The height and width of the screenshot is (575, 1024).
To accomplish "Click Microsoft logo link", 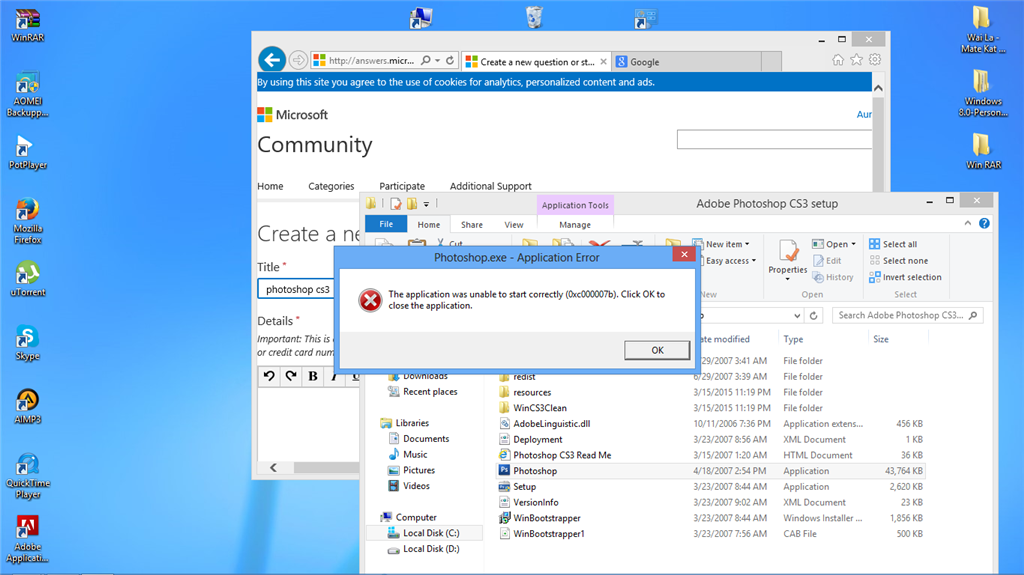I will coord(293,114).
